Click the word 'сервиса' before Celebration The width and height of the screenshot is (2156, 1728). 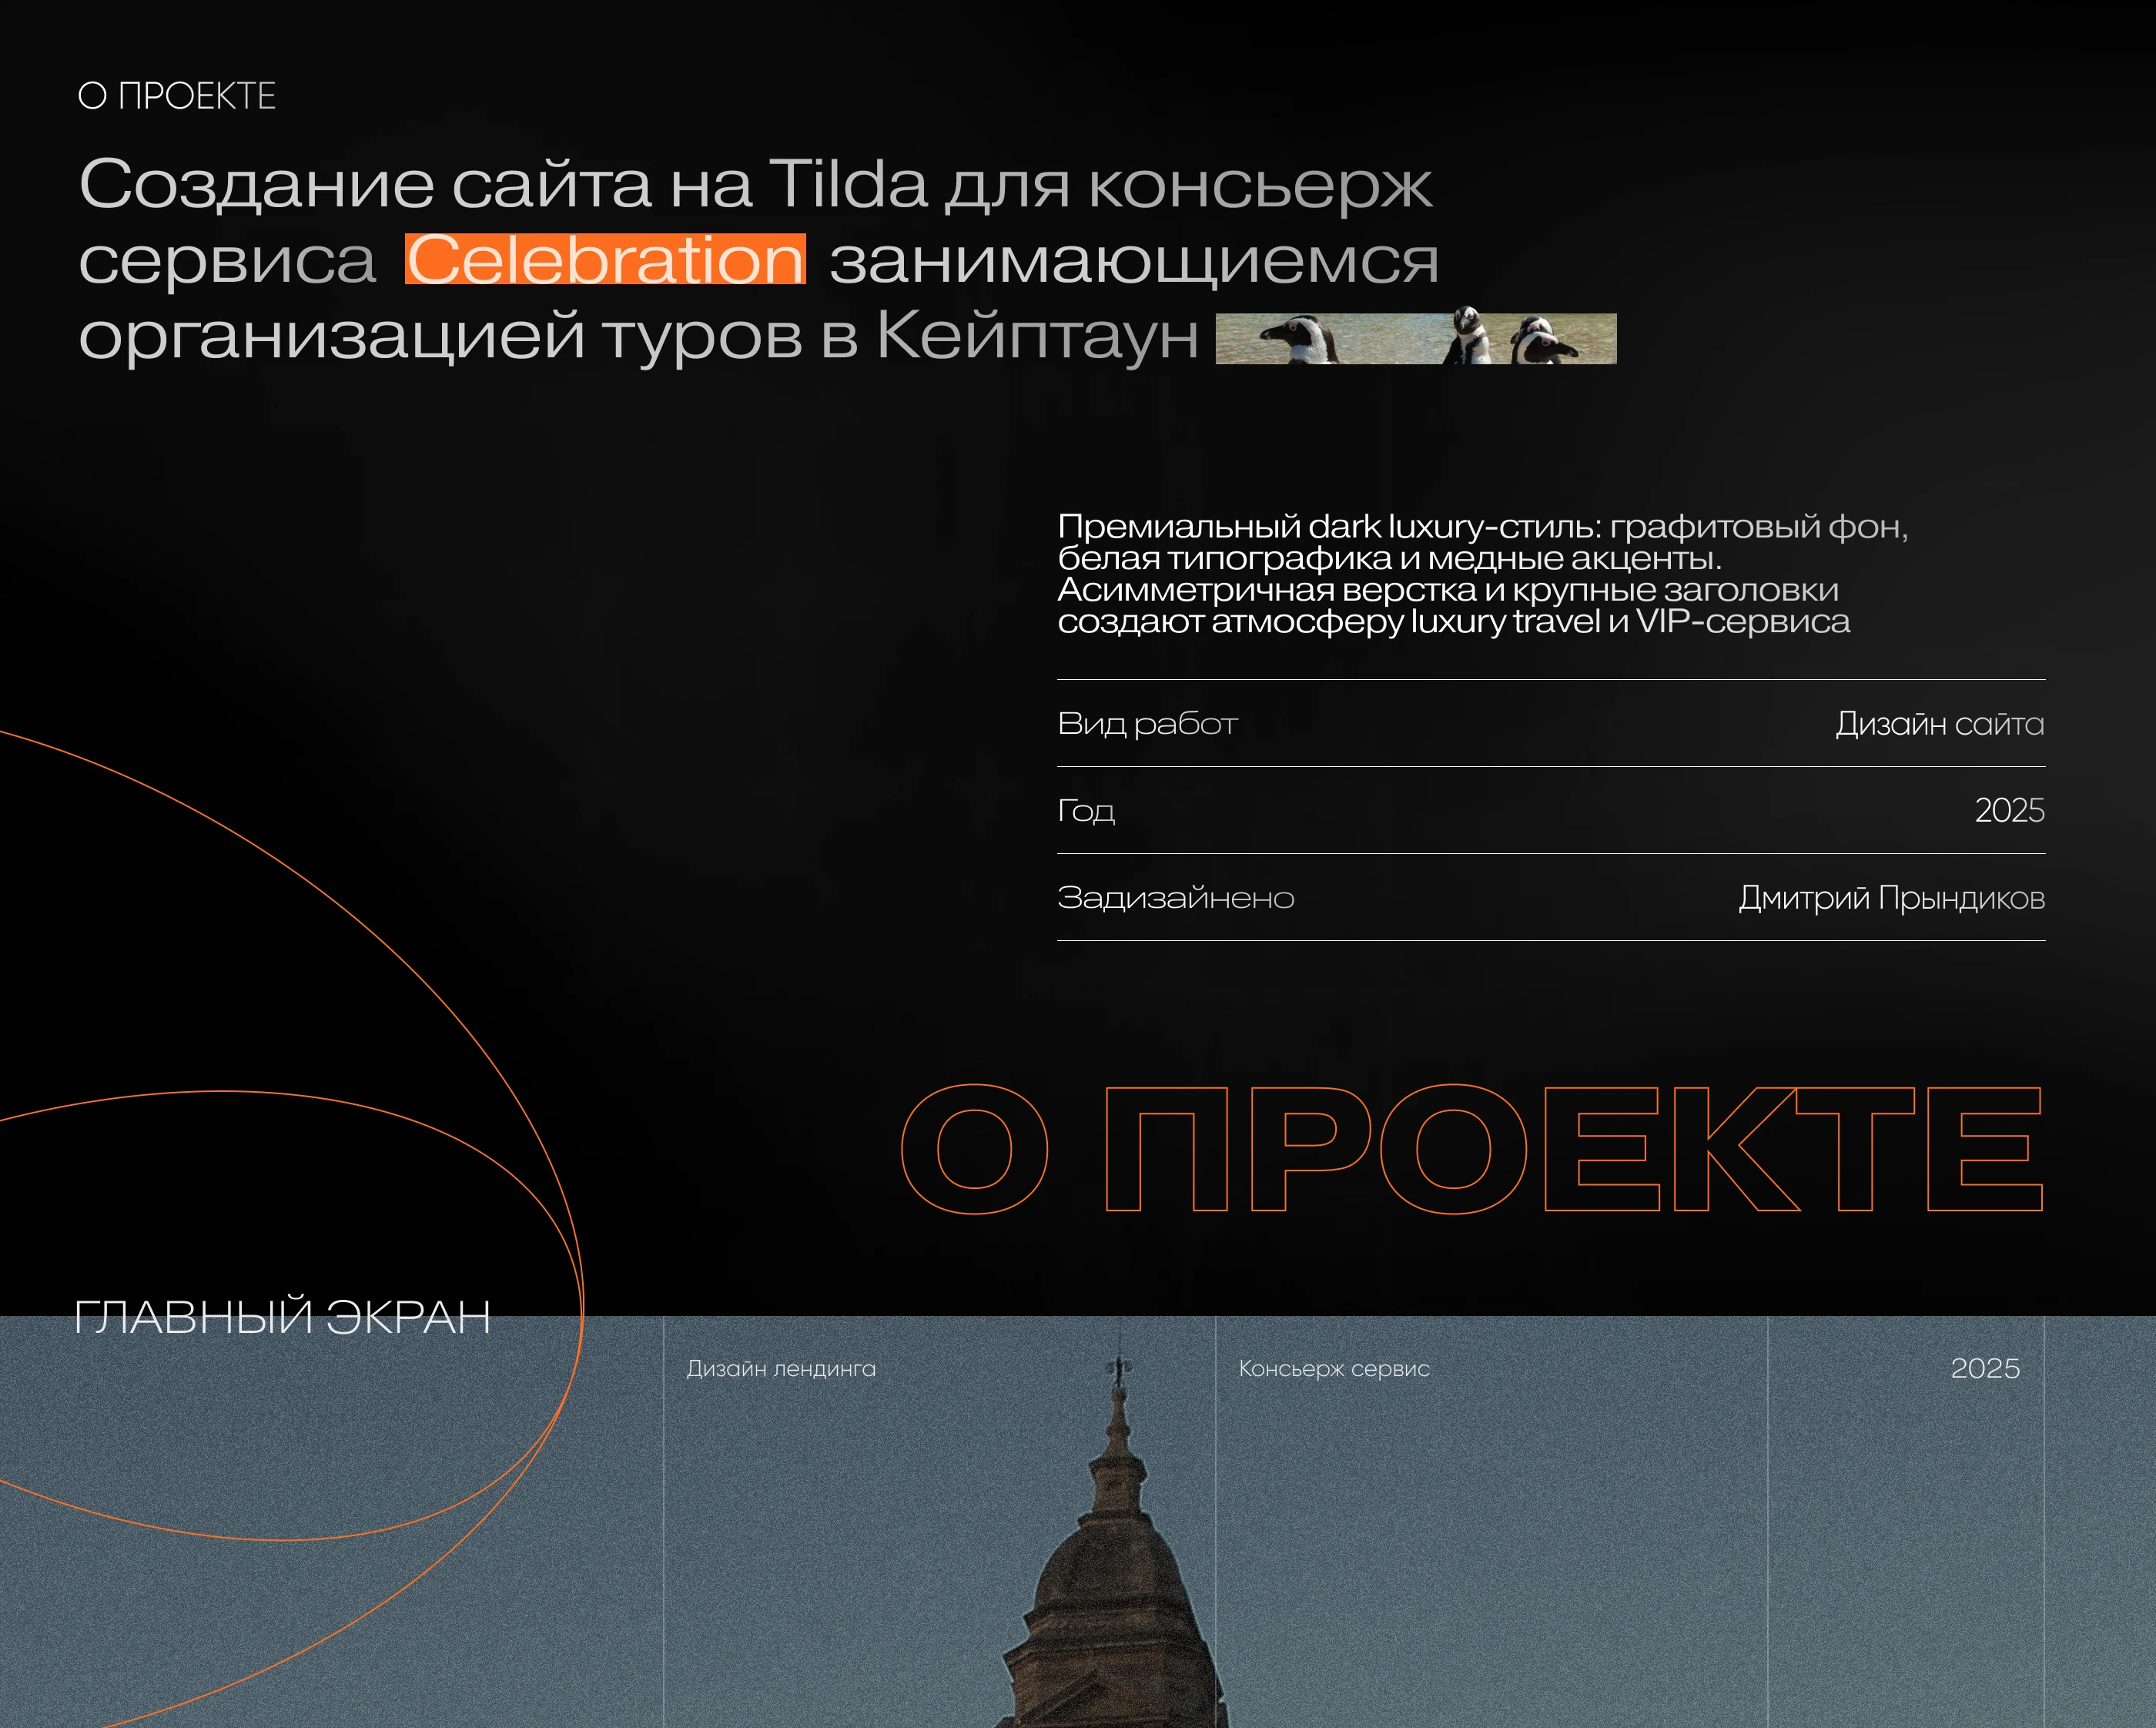coord(227,261)
